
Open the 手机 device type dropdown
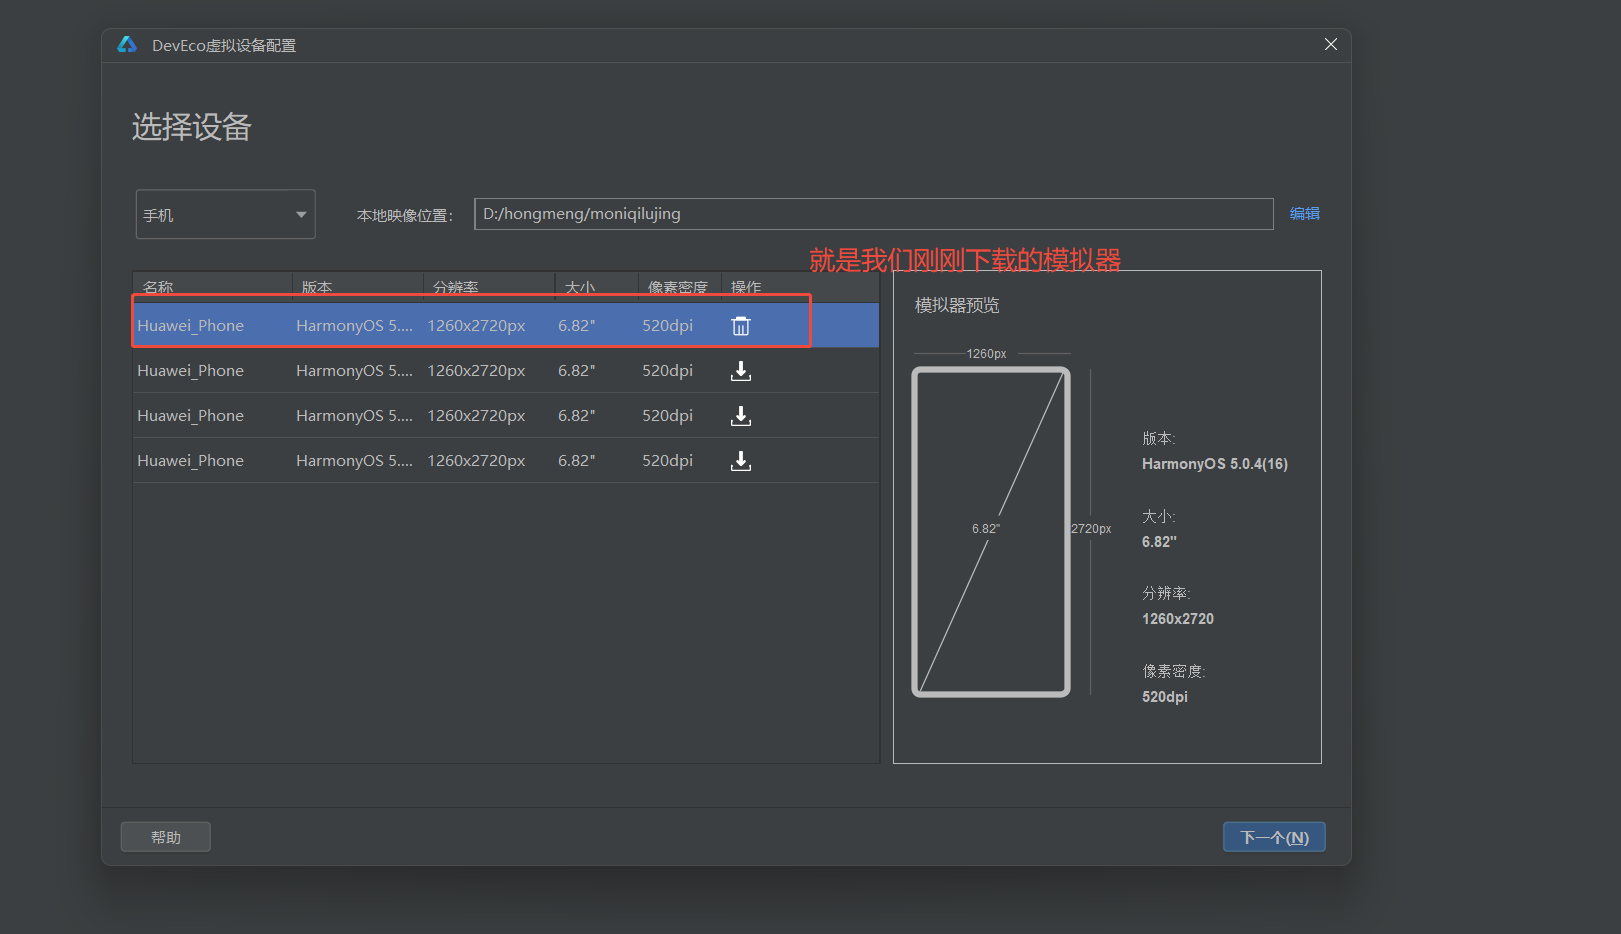pos(226,214)
